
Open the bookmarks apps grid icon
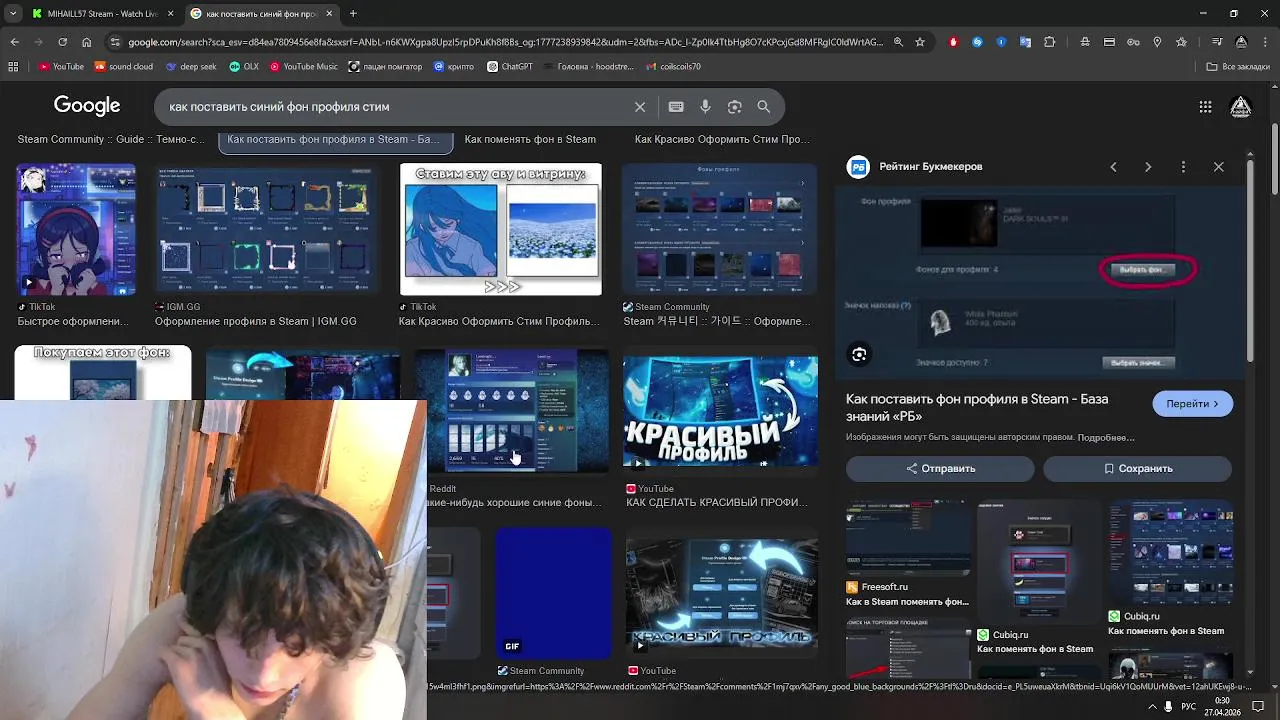pos(13,67)
